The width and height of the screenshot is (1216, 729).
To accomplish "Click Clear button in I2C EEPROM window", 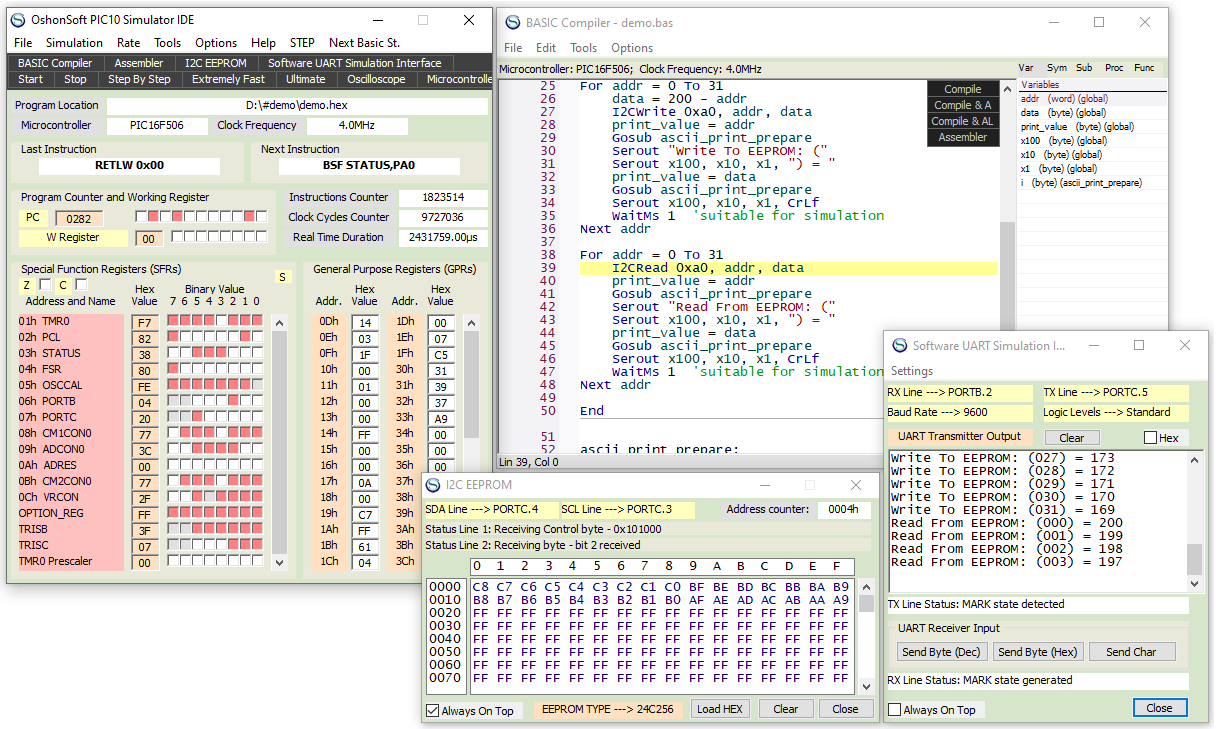I will click(x=786, y=709).
